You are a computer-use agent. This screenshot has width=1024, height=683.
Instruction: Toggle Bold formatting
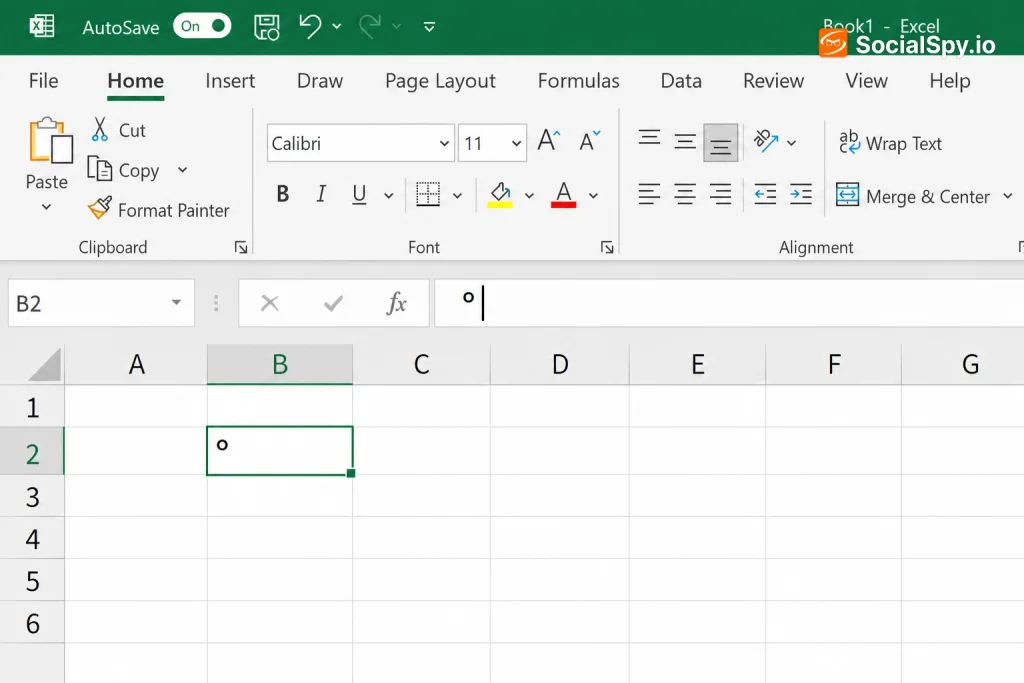click(x=283, y=194)
